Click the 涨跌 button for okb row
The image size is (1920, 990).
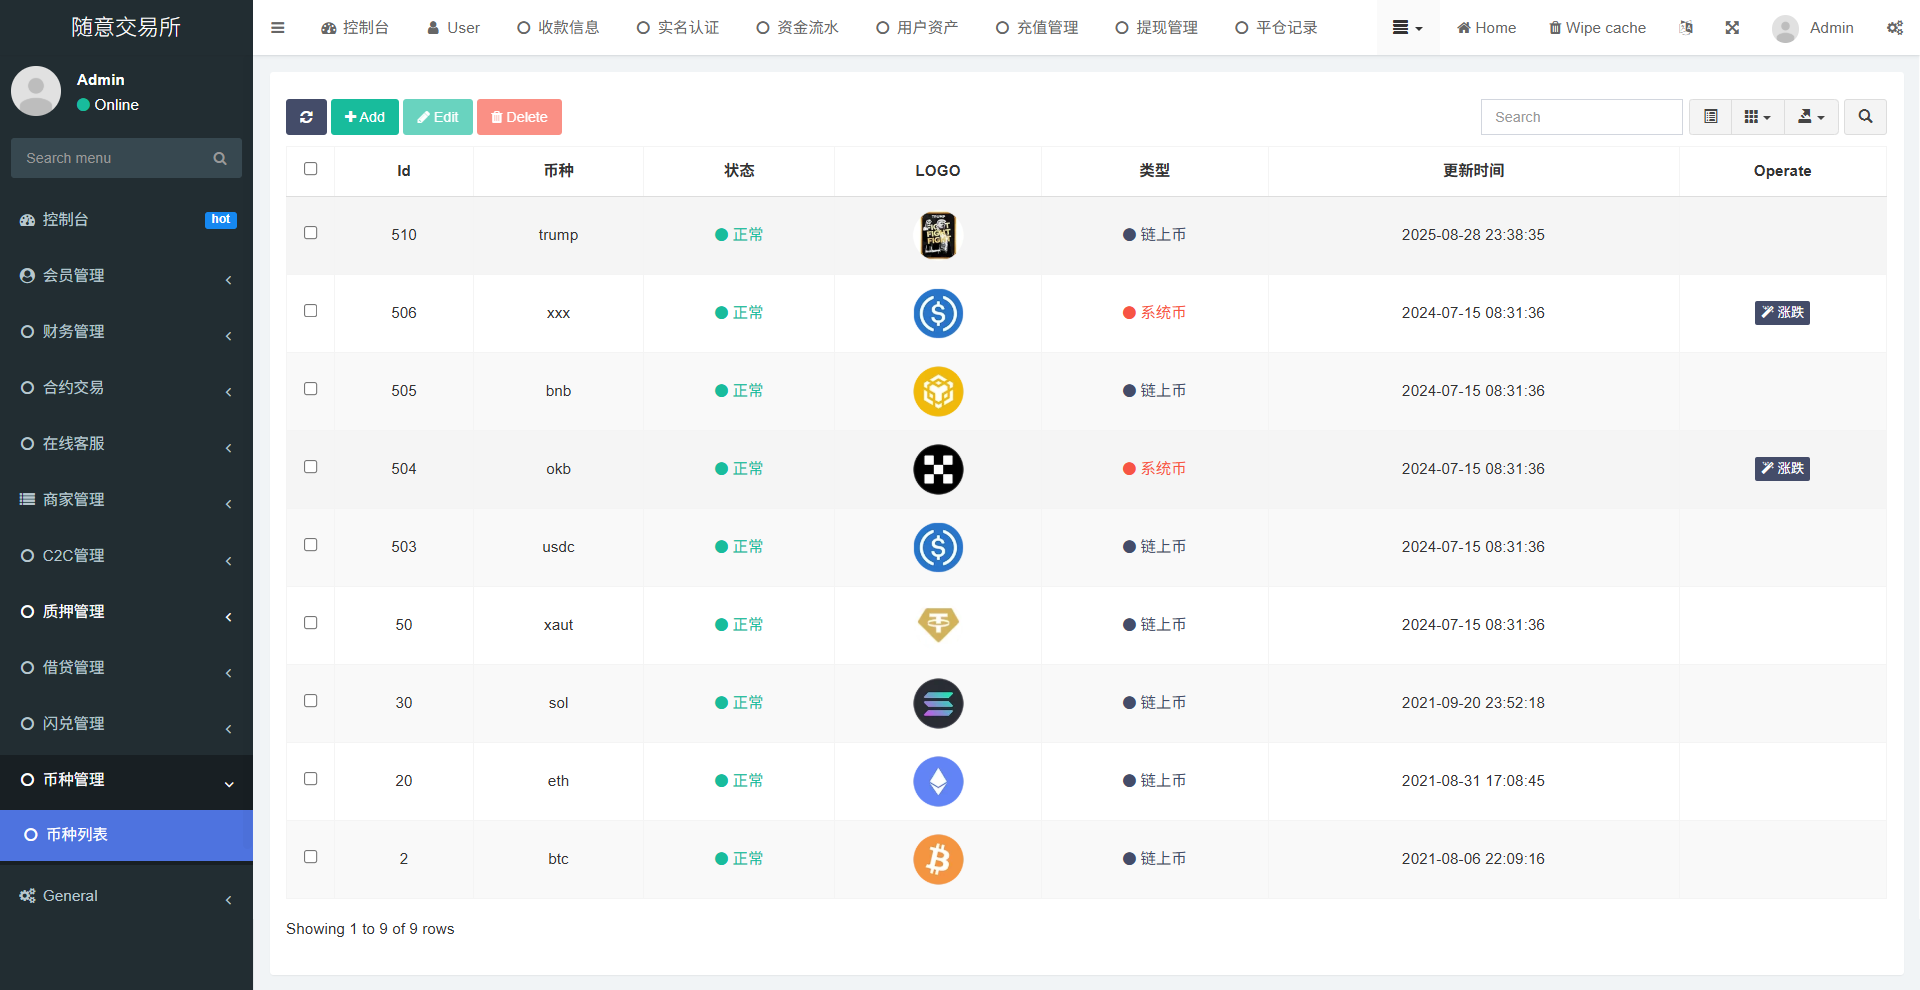point(1782,469)
